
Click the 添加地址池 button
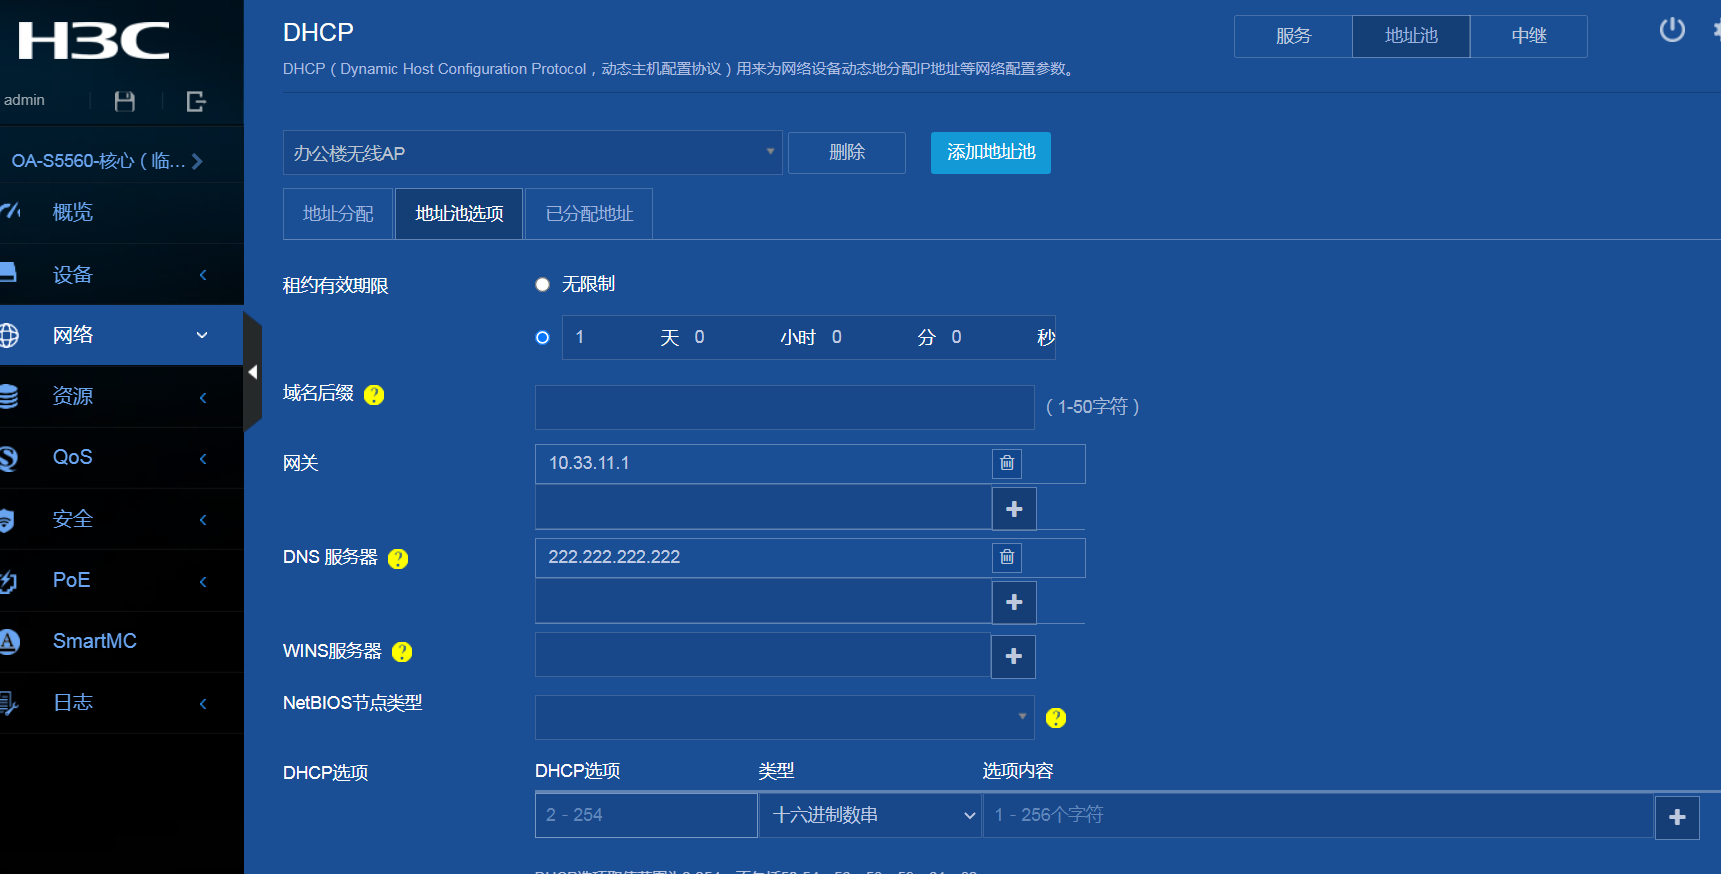pyautogui.click(x=991, y=152)
